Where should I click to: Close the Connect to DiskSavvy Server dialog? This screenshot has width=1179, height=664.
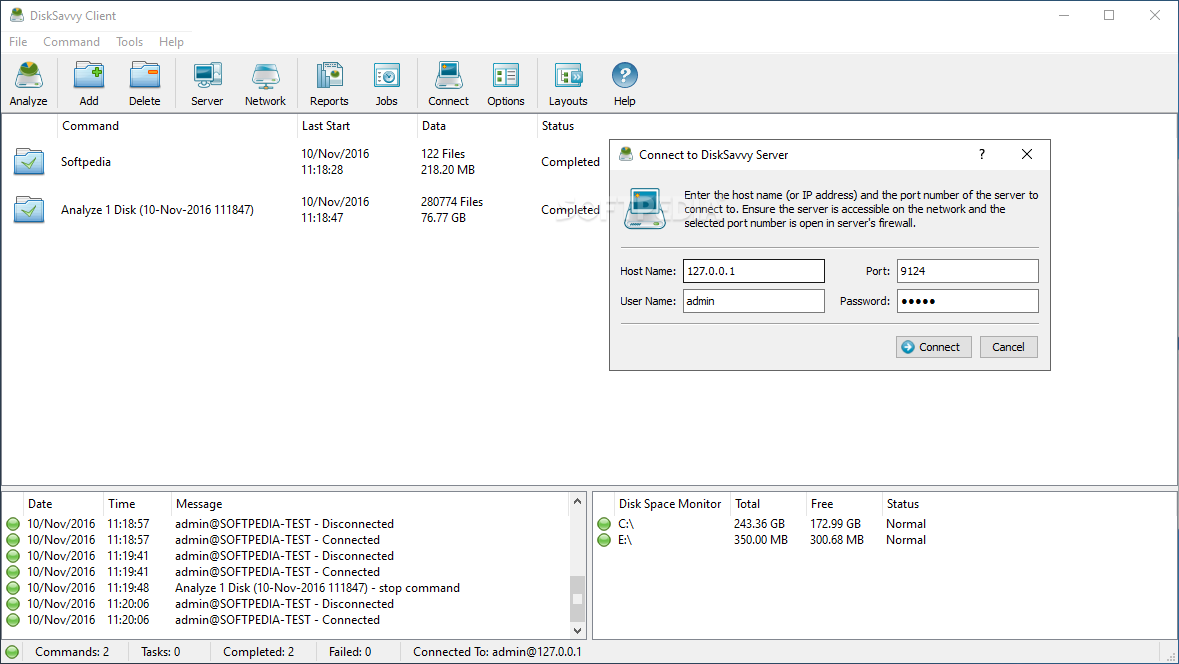pyautogui.click(x=1027, y=154)
